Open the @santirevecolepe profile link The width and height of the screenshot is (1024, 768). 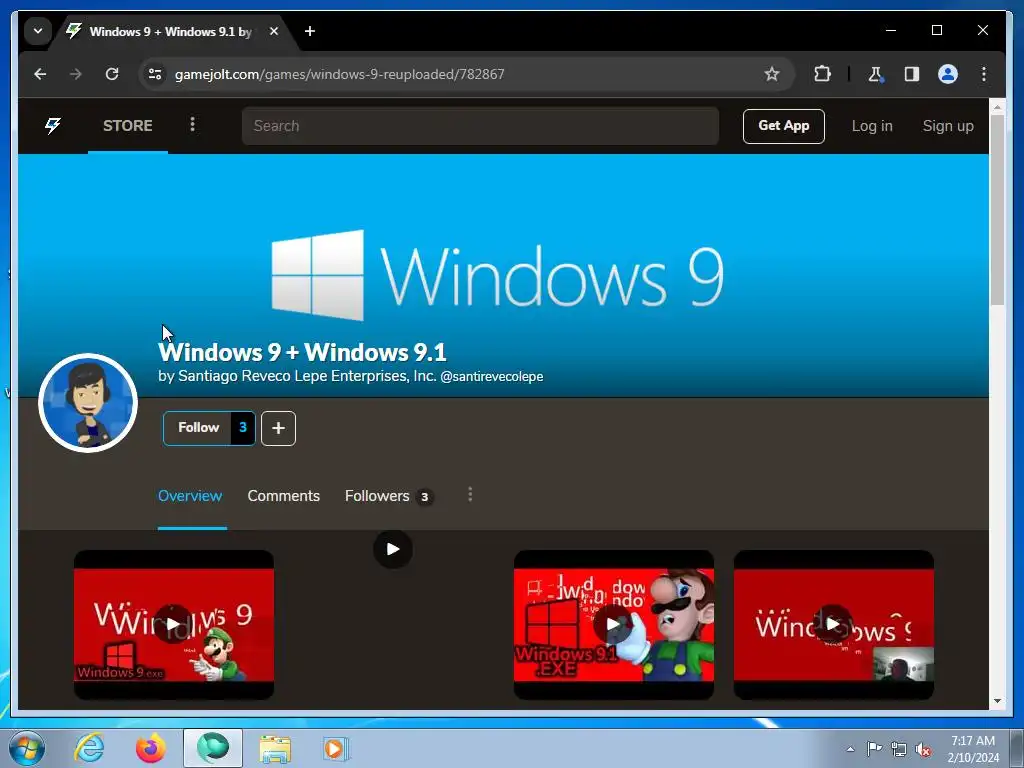[492, 377]
